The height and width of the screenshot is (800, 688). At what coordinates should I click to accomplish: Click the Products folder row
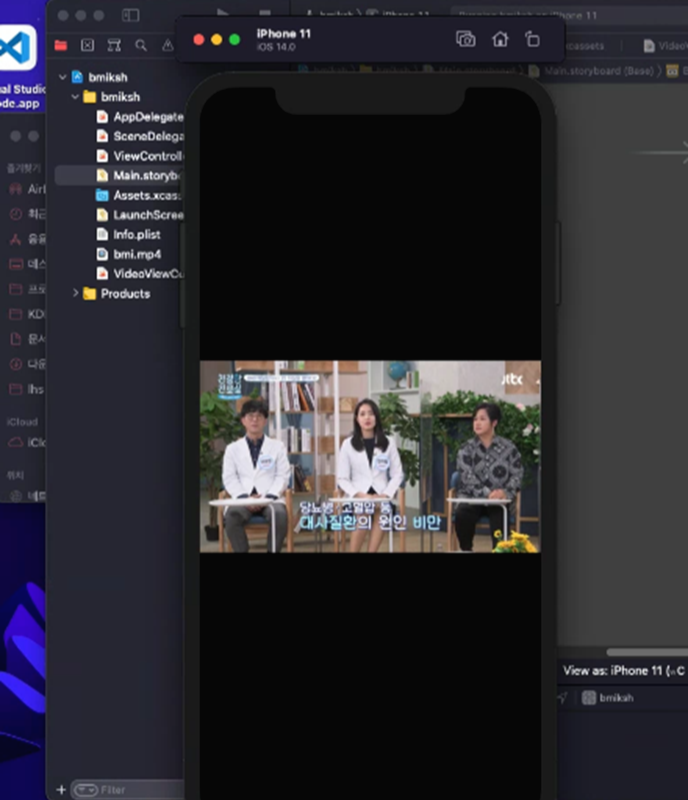click(116, 293)
